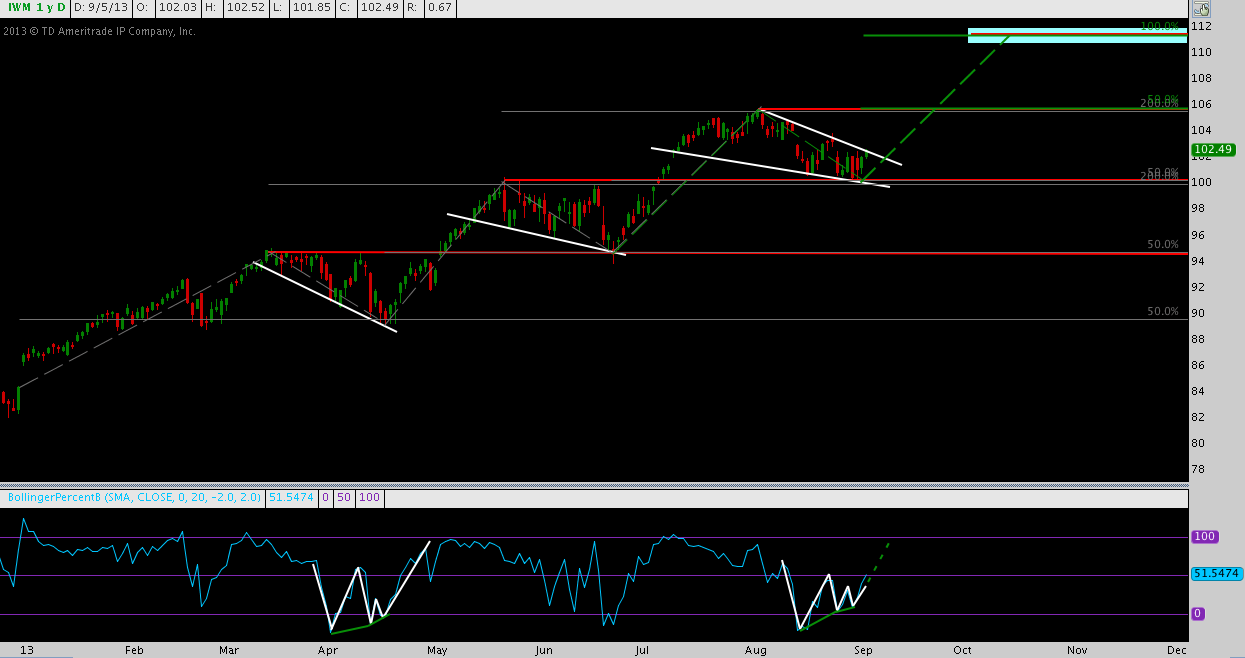Click the green 102.49 price bubble on axis
The image size is (1245, 658).
(1213, 150)
